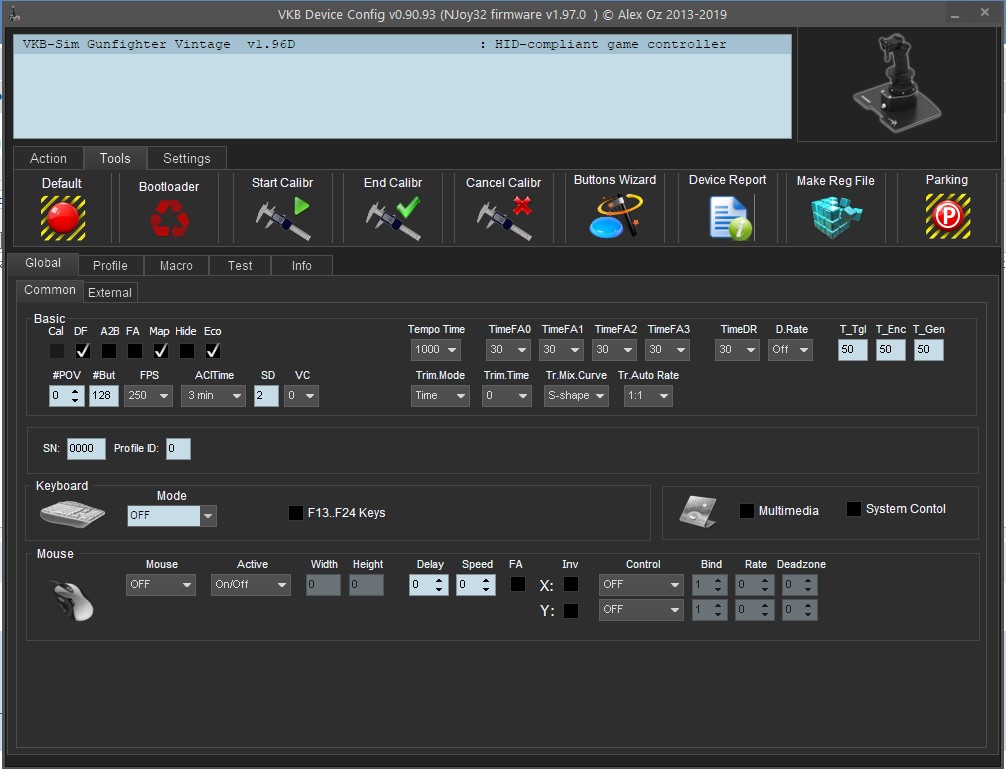Open the Buttons Wizard
Screen dimensions: 1006x769
coord(615,217)
